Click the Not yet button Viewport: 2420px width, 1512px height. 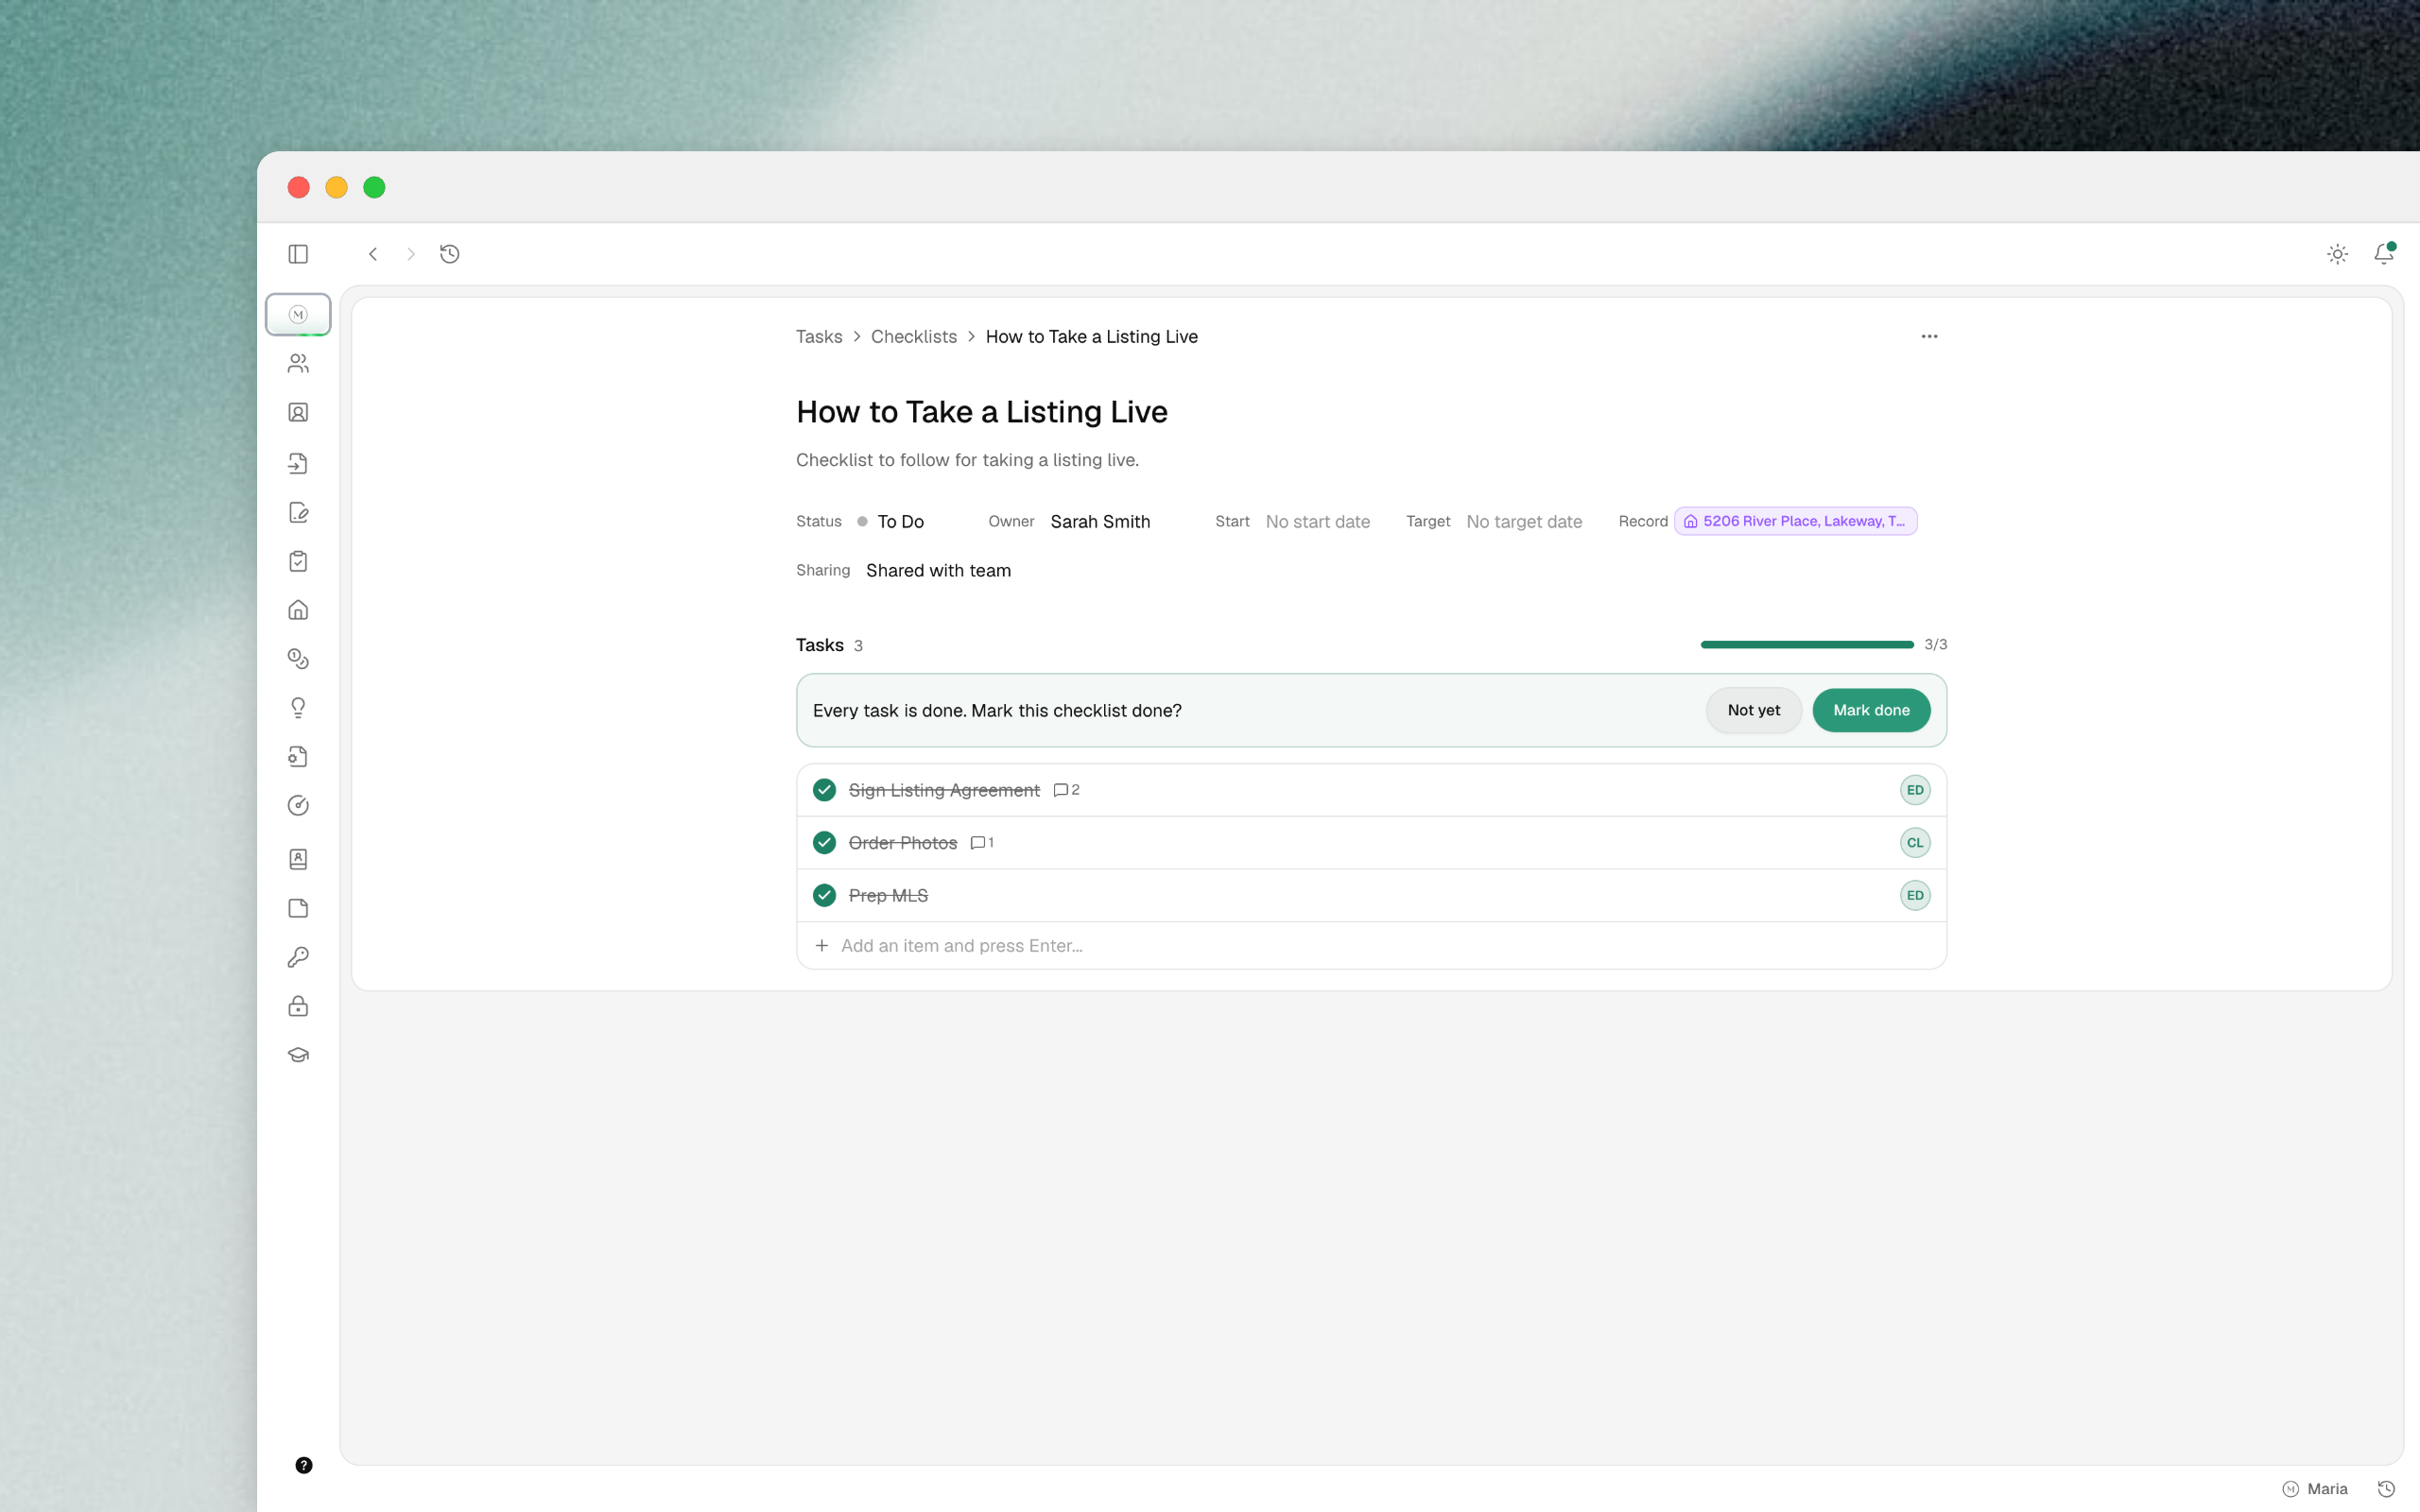[1753, 710]
